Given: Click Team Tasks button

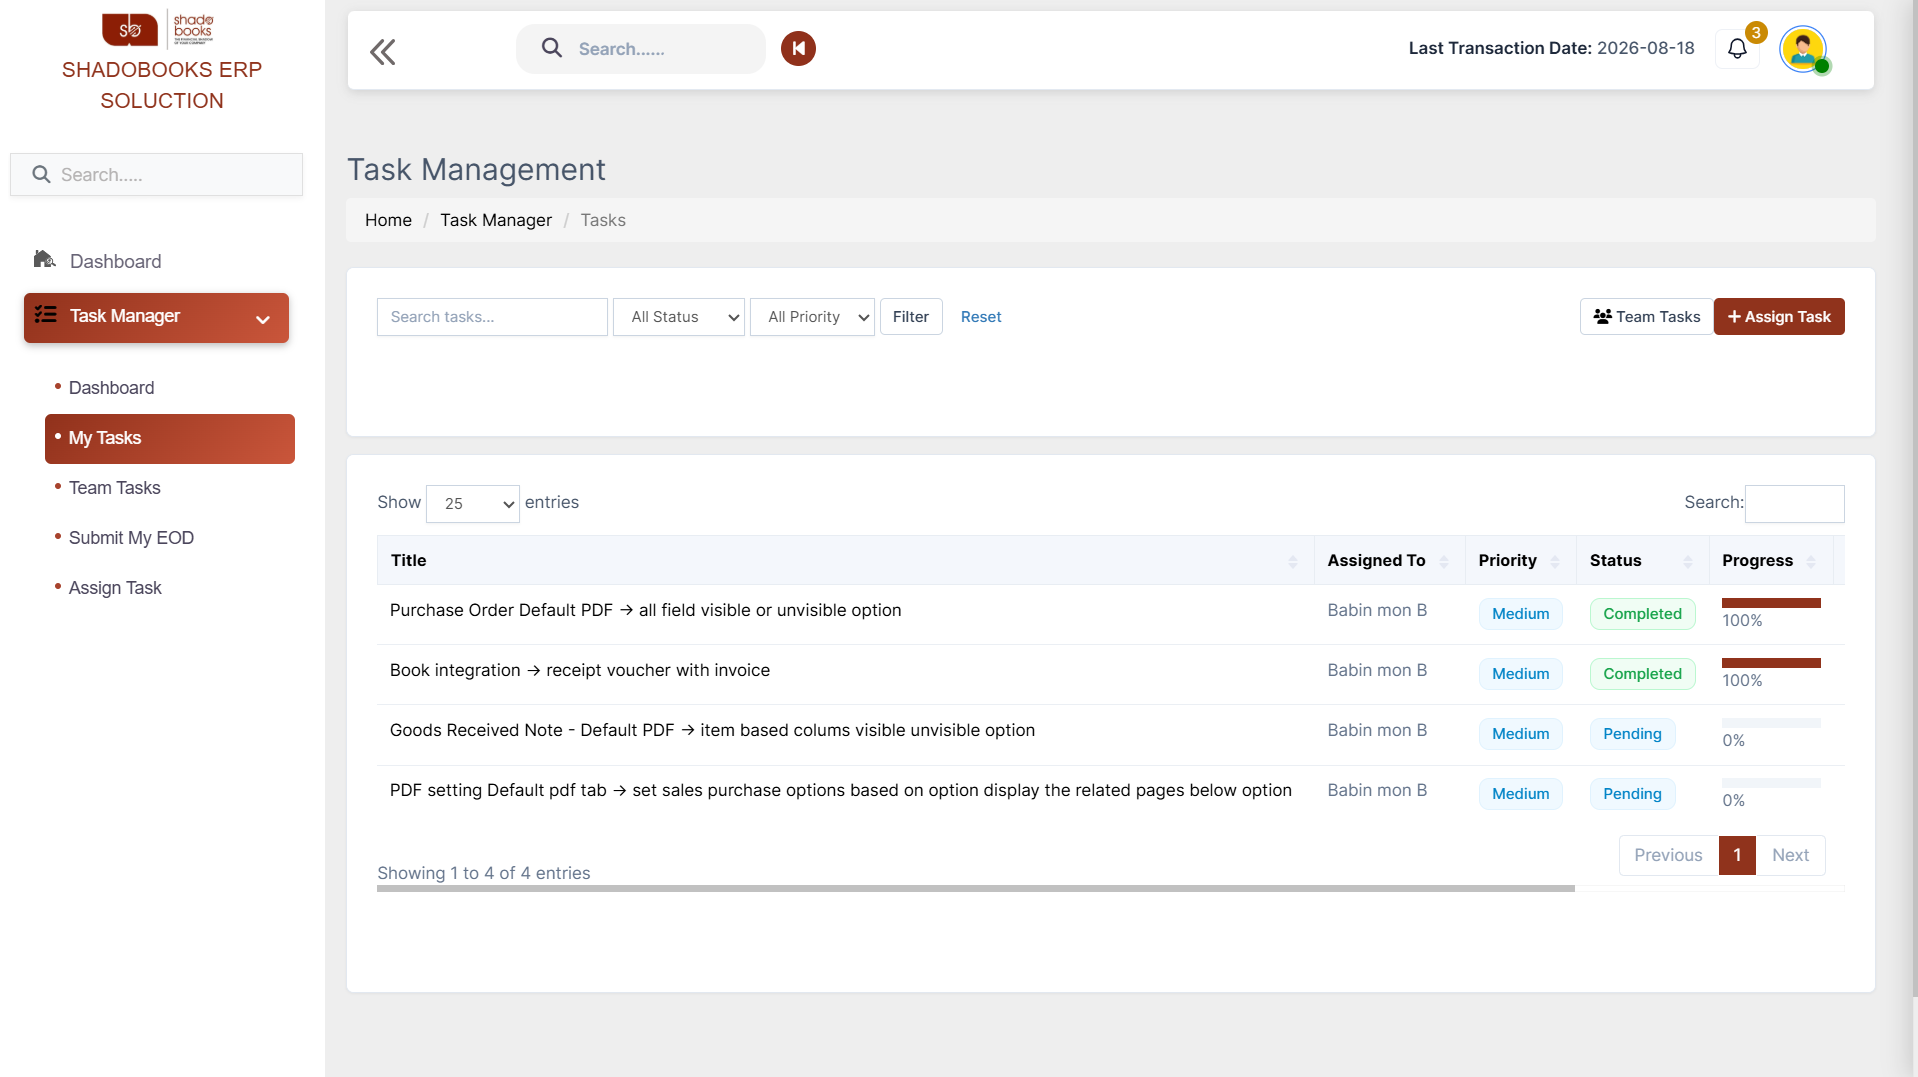Looking at the screenshot, I should [1646, 317].
